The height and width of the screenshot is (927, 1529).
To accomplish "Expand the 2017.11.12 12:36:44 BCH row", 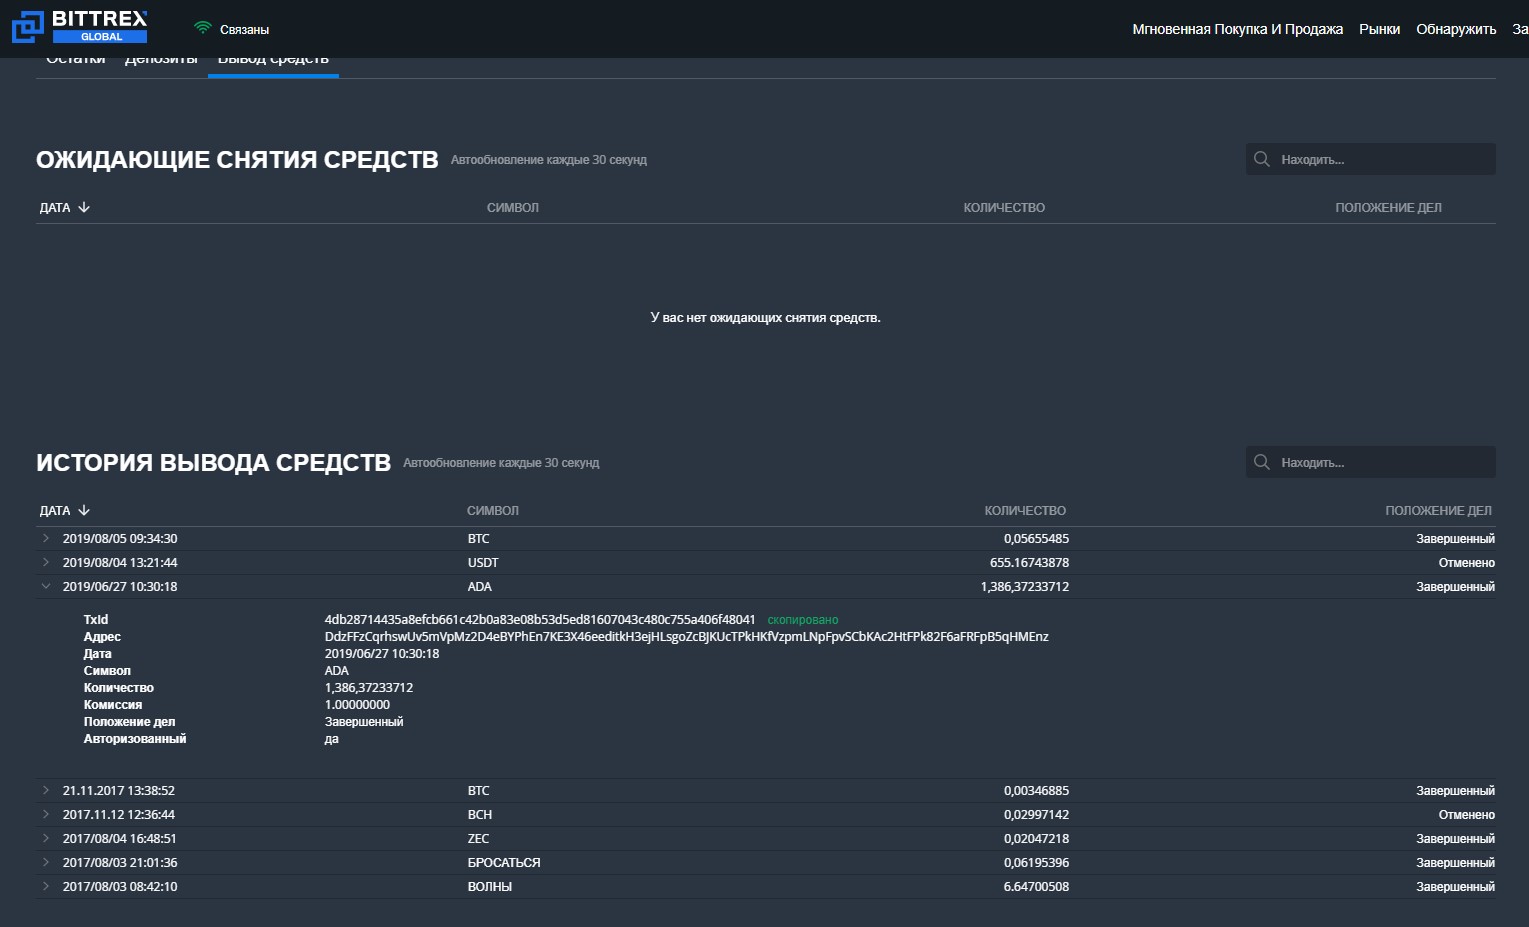I will tap(46, 814).
